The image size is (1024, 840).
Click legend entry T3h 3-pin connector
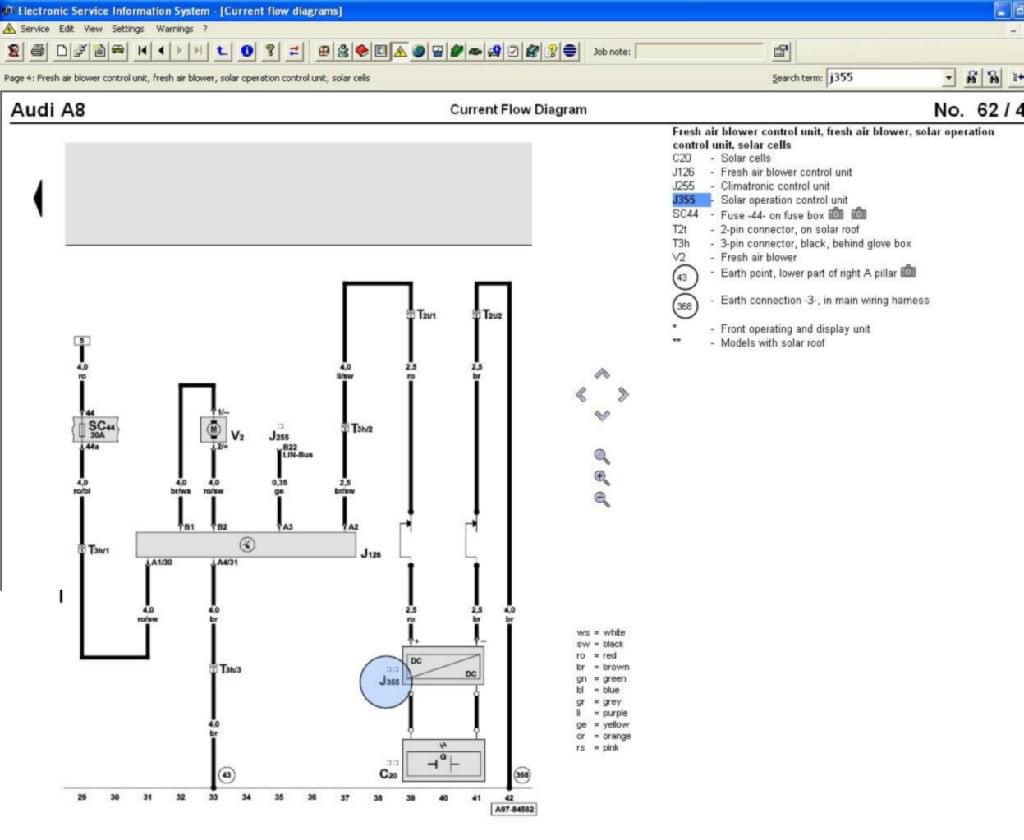pos(792,243)
